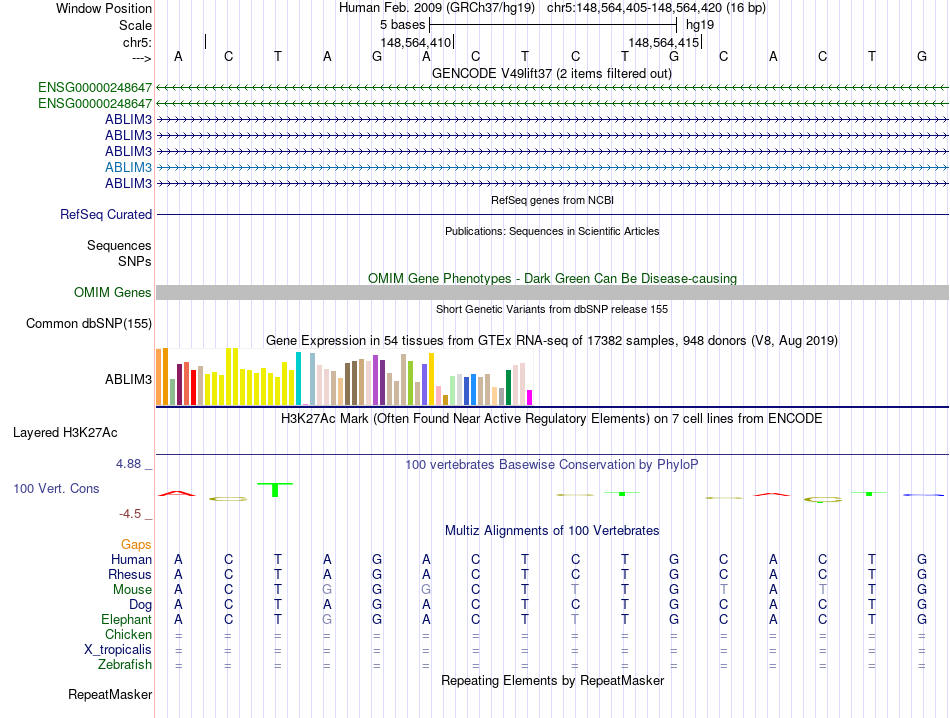Click the RepeatMasker track label

[110, 694]
